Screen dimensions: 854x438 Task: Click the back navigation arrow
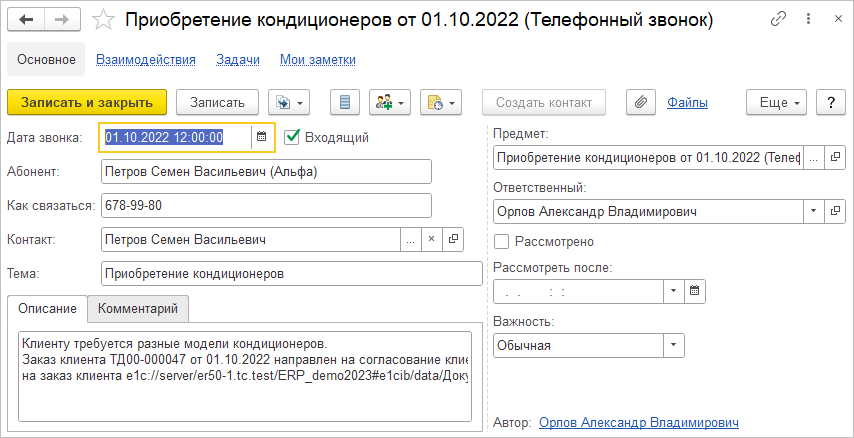click(x=26, y=20)
